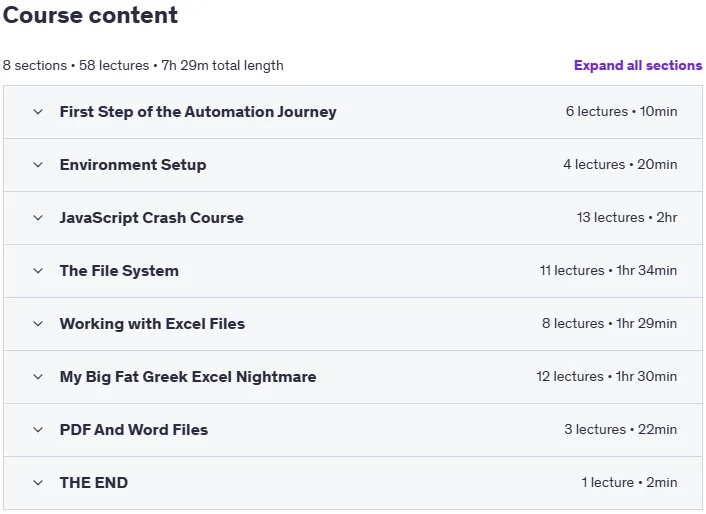This screenshot has height=514, width=706.
Task: Click the chevron next to The File System
Action: (38, 271)
